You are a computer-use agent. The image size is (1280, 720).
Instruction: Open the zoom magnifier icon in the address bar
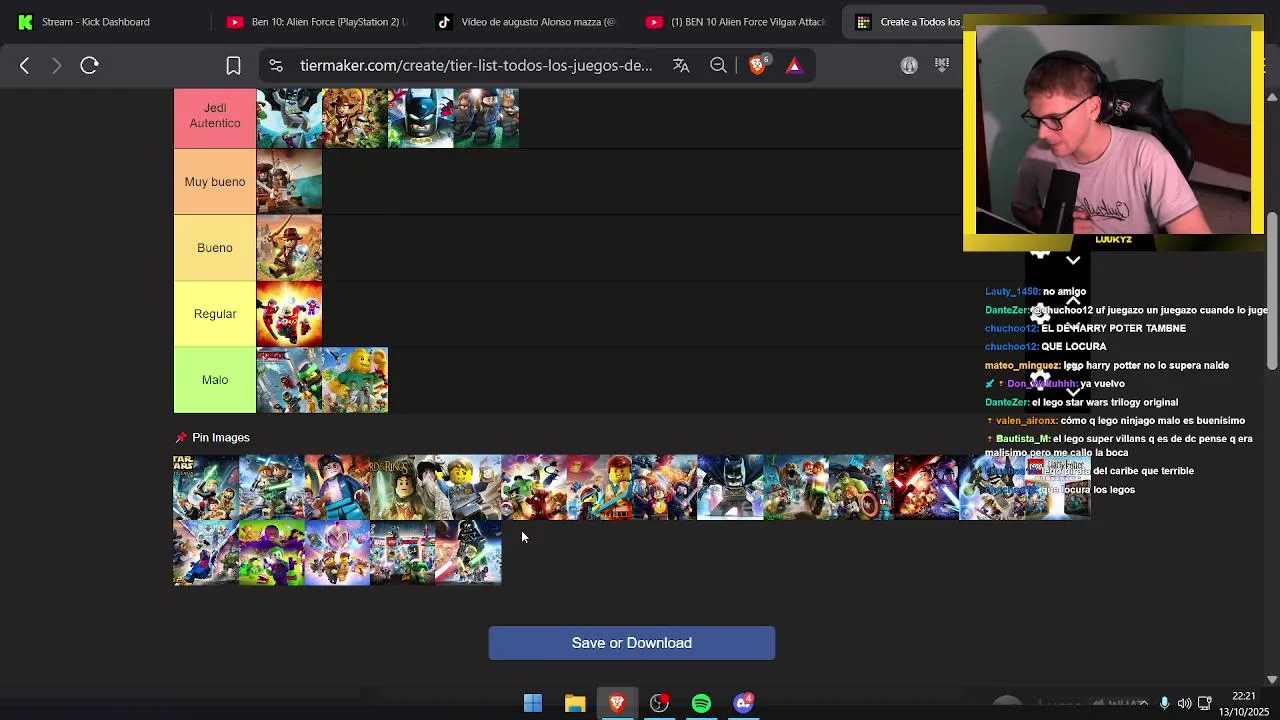click(718, 66)
